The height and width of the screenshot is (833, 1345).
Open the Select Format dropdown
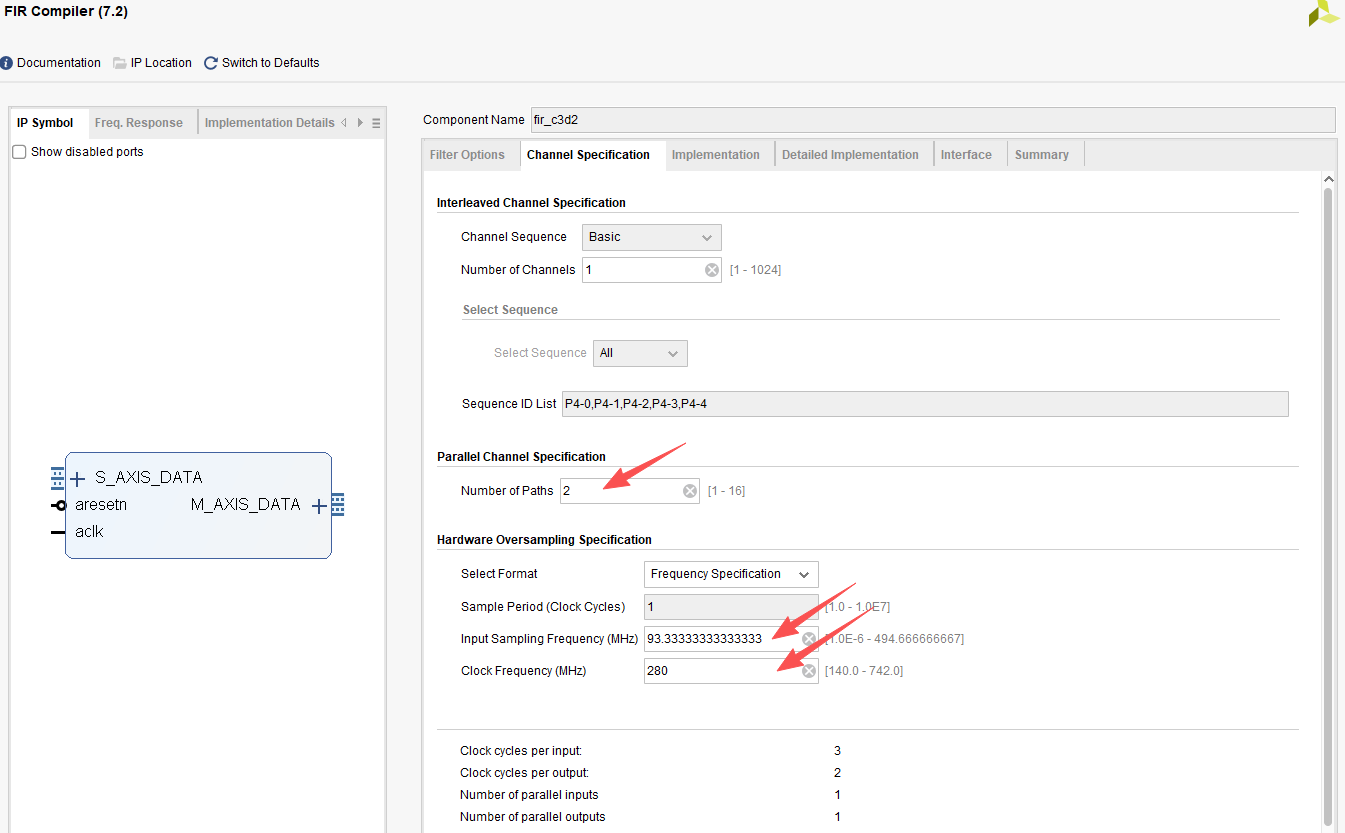tap(731, 574)
